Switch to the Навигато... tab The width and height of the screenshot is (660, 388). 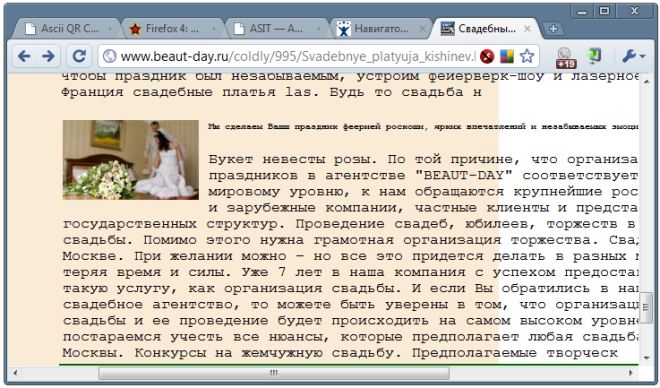[381, 29]
